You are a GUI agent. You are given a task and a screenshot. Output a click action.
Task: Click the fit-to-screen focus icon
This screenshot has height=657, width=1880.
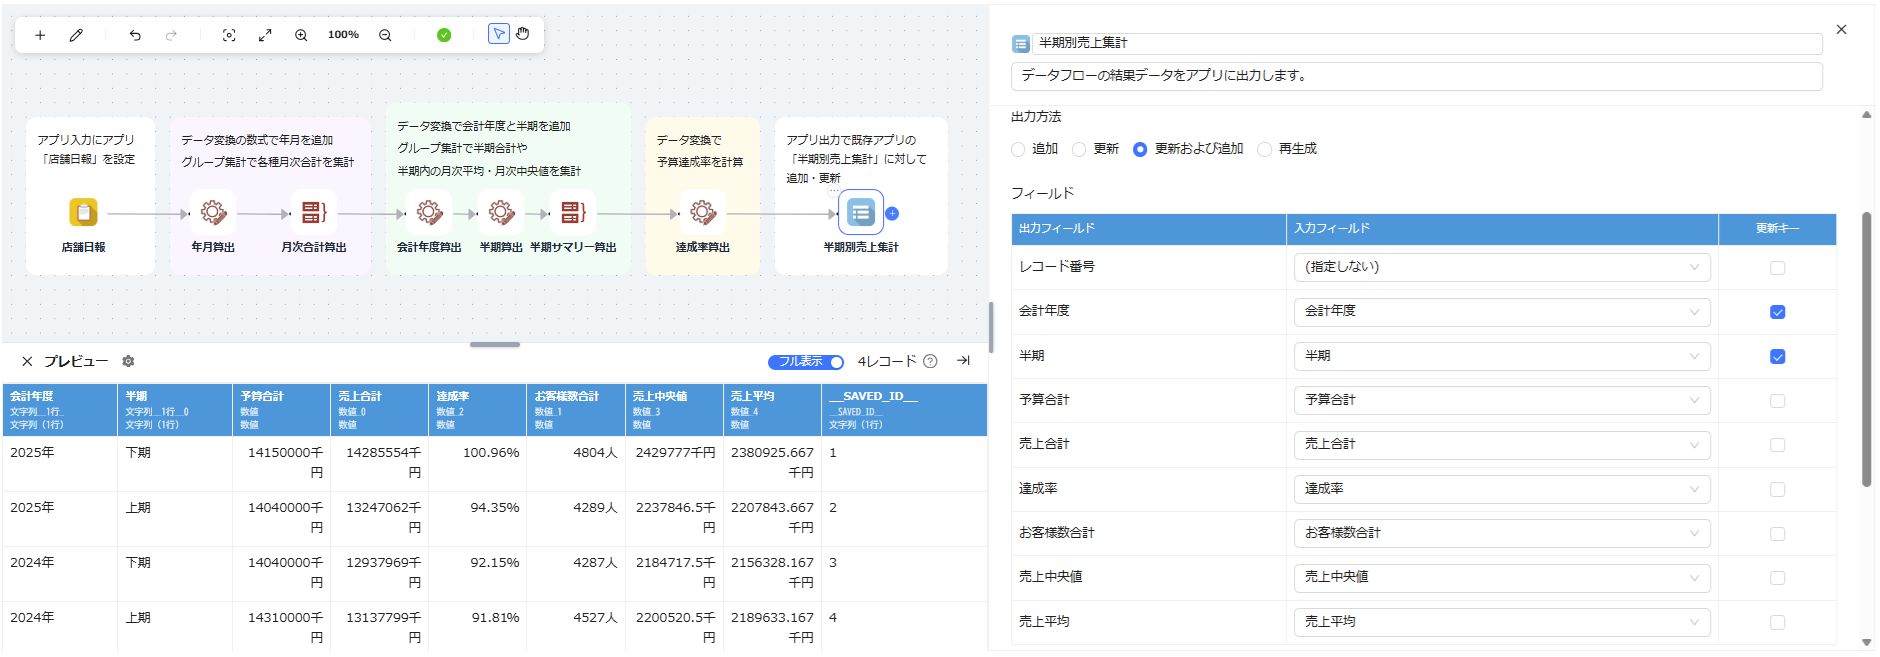pos(229,35)
